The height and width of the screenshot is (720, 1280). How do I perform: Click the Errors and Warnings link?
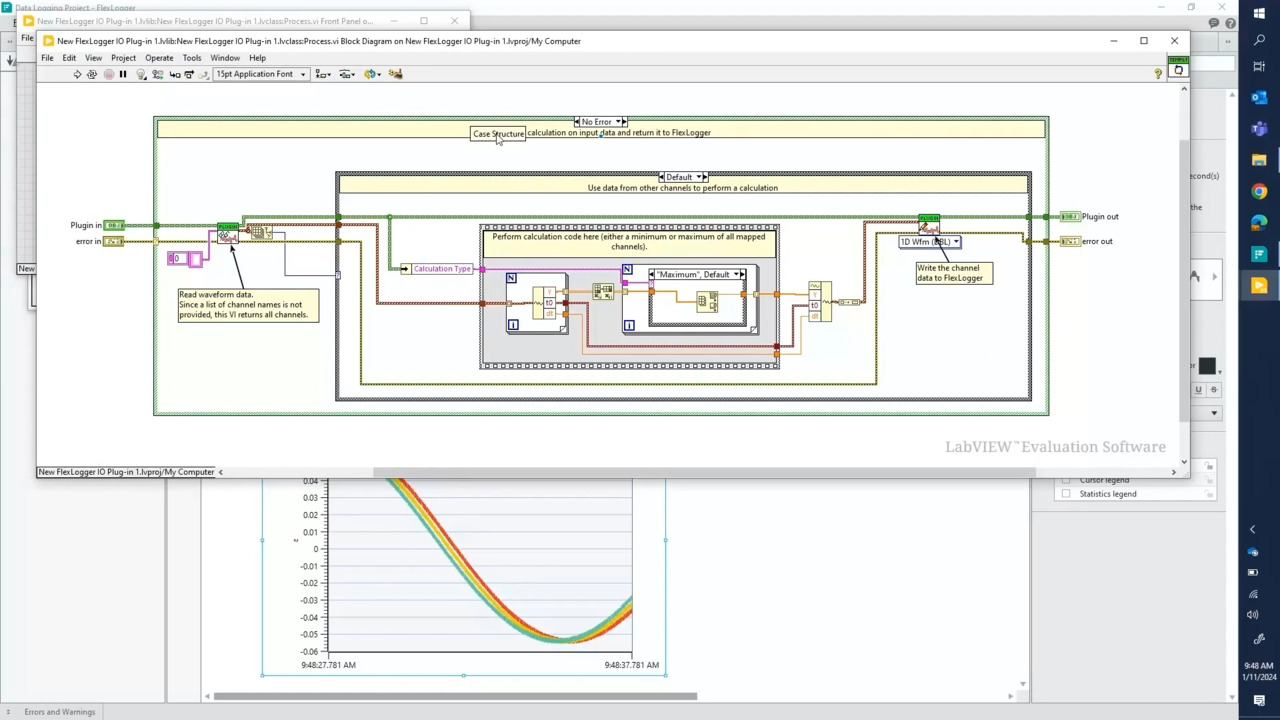(x=60, y=712)
